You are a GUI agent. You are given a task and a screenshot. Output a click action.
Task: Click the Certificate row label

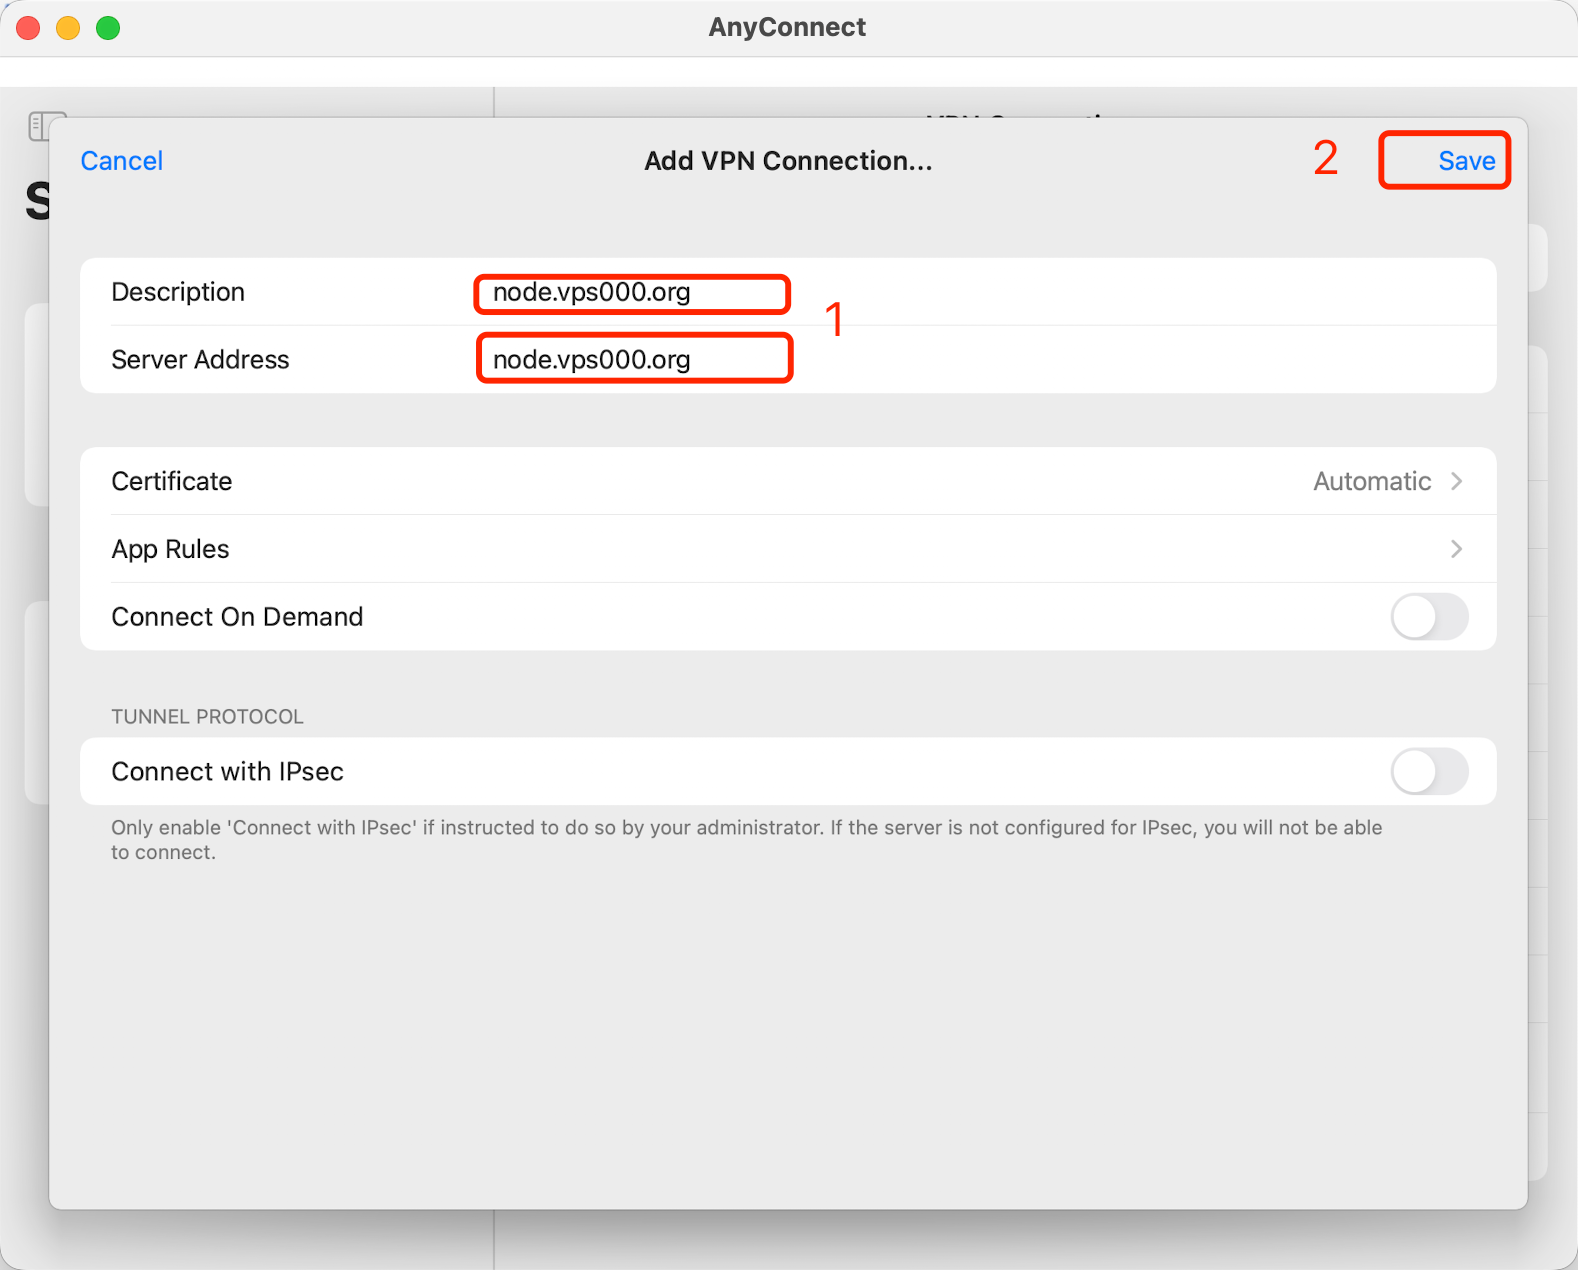click(x=172, y=481)
